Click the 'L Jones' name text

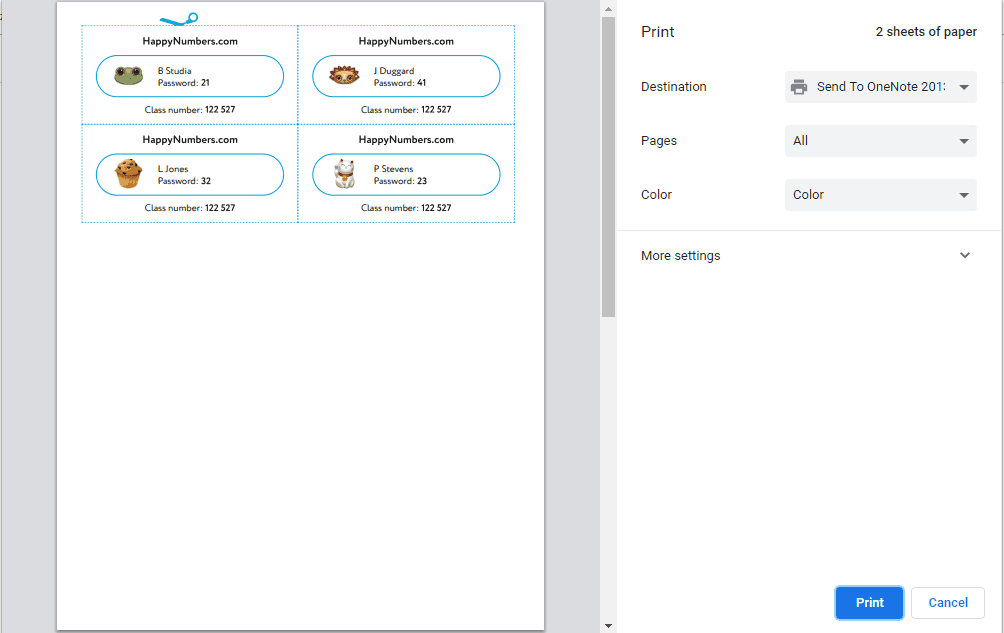tap(173, 169)
